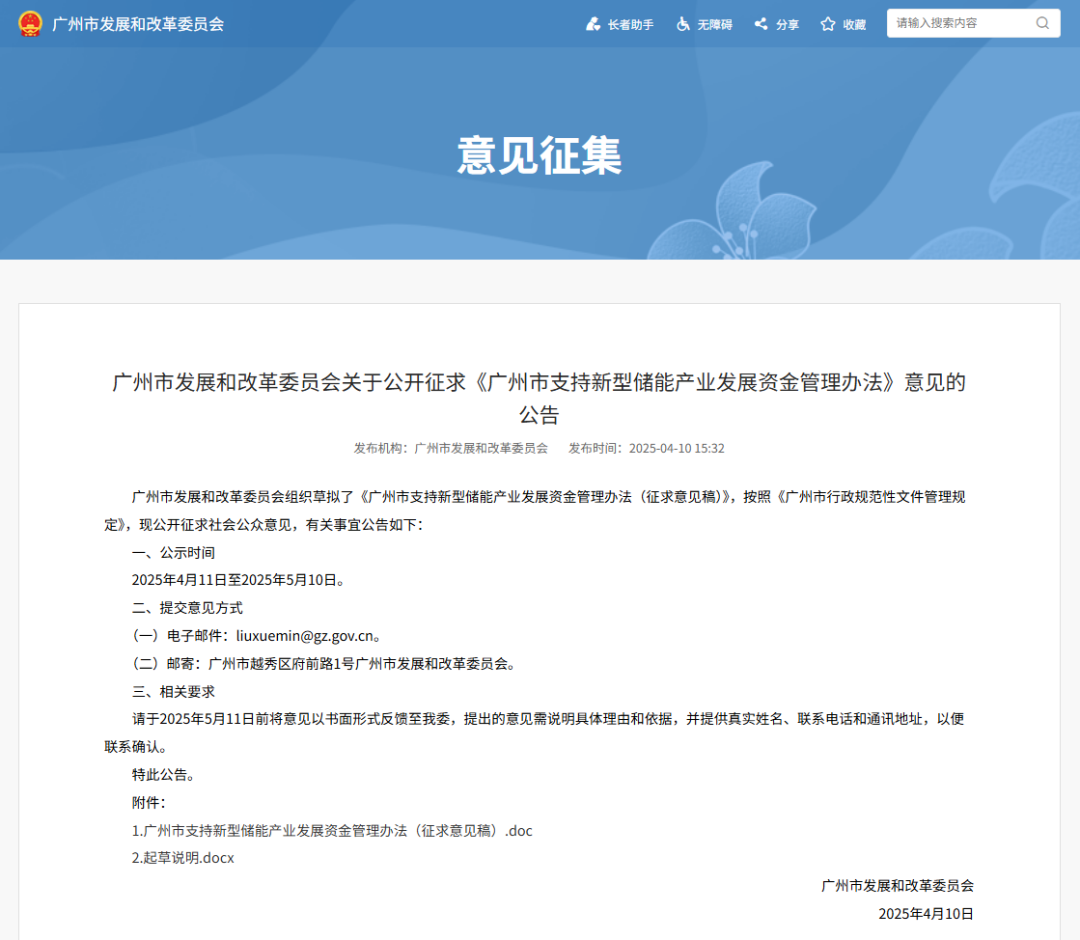Click the national emblem logo
Image resolution: width=1080 pixels, height=940 pixels.
click(31, 23)
